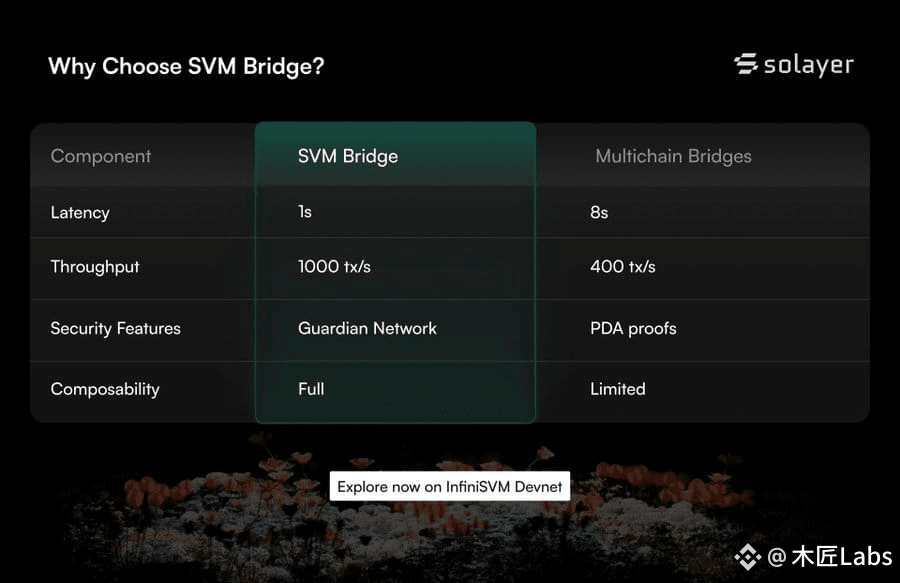Click the Latency row label

point(80,213)
